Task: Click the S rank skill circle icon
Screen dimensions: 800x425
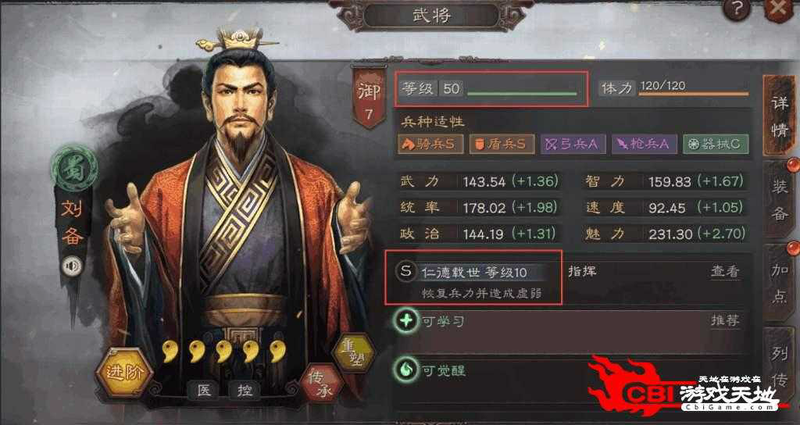Action: point(406,271)
